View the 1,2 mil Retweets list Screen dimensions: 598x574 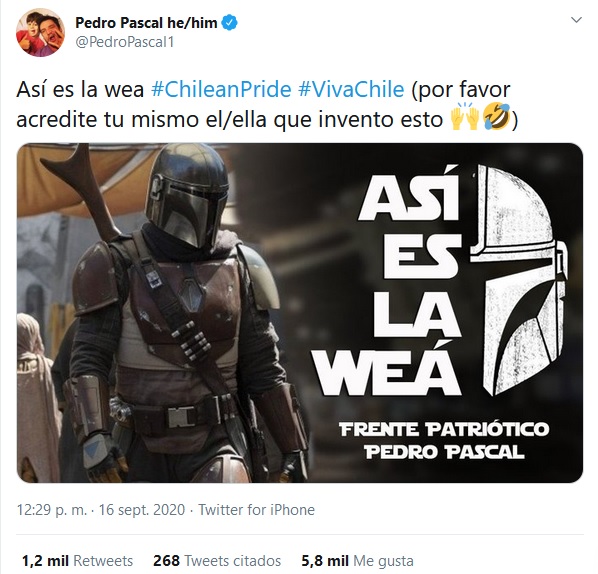pyautogui.click(x=77, y=561)
